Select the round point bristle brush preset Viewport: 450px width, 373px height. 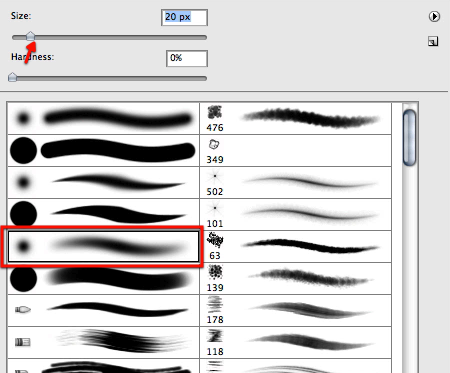click(x=103, y=311)
